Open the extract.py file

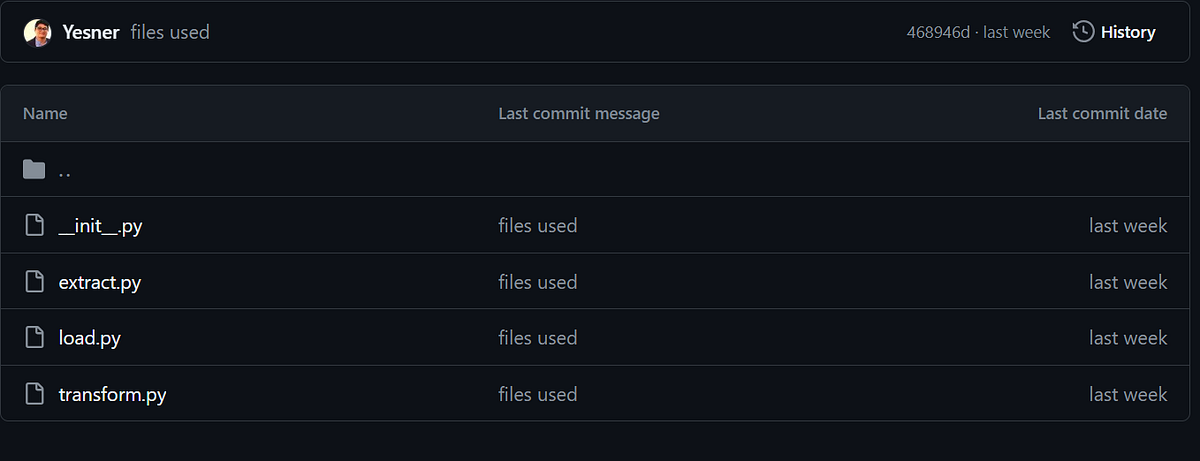pyautogui.click(x=100, y=282)
